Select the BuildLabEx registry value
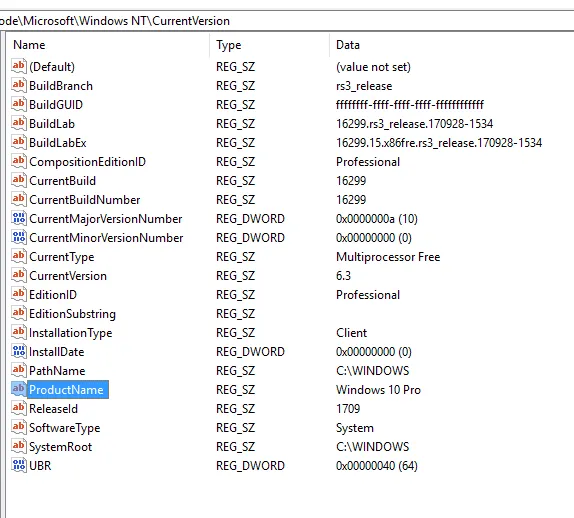 tap(58, 143)
